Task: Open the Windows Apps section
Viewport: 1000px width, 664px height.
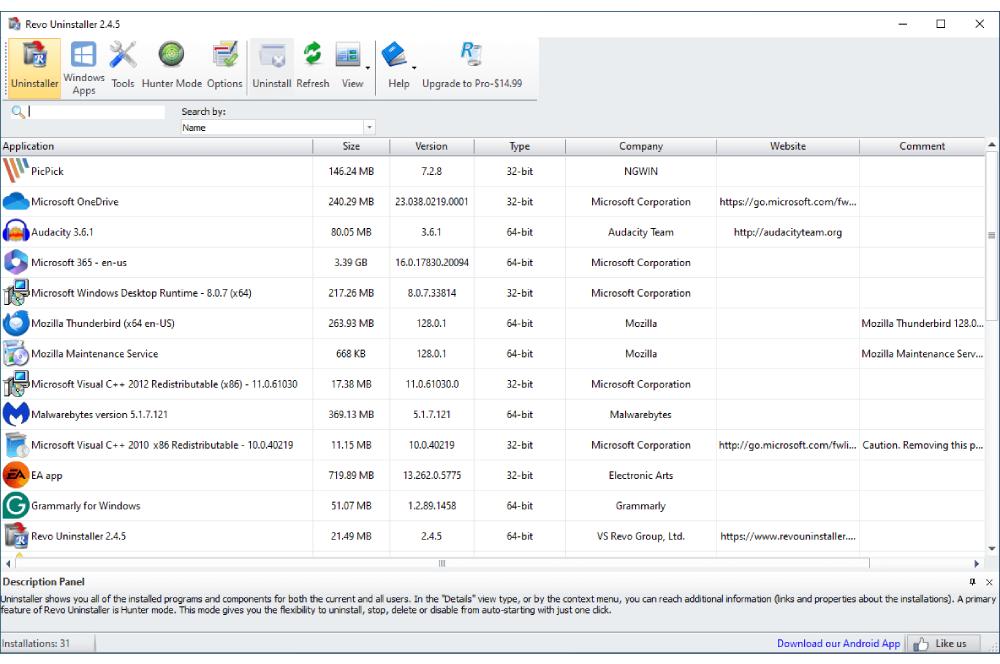Action: click(x=84, y=68)
